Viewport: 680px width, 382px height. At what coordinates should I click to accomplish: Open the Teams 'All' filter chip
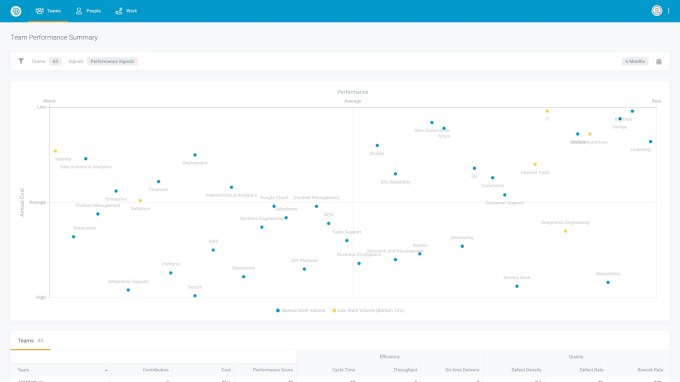pyautogui.click(x=55, y=62)
